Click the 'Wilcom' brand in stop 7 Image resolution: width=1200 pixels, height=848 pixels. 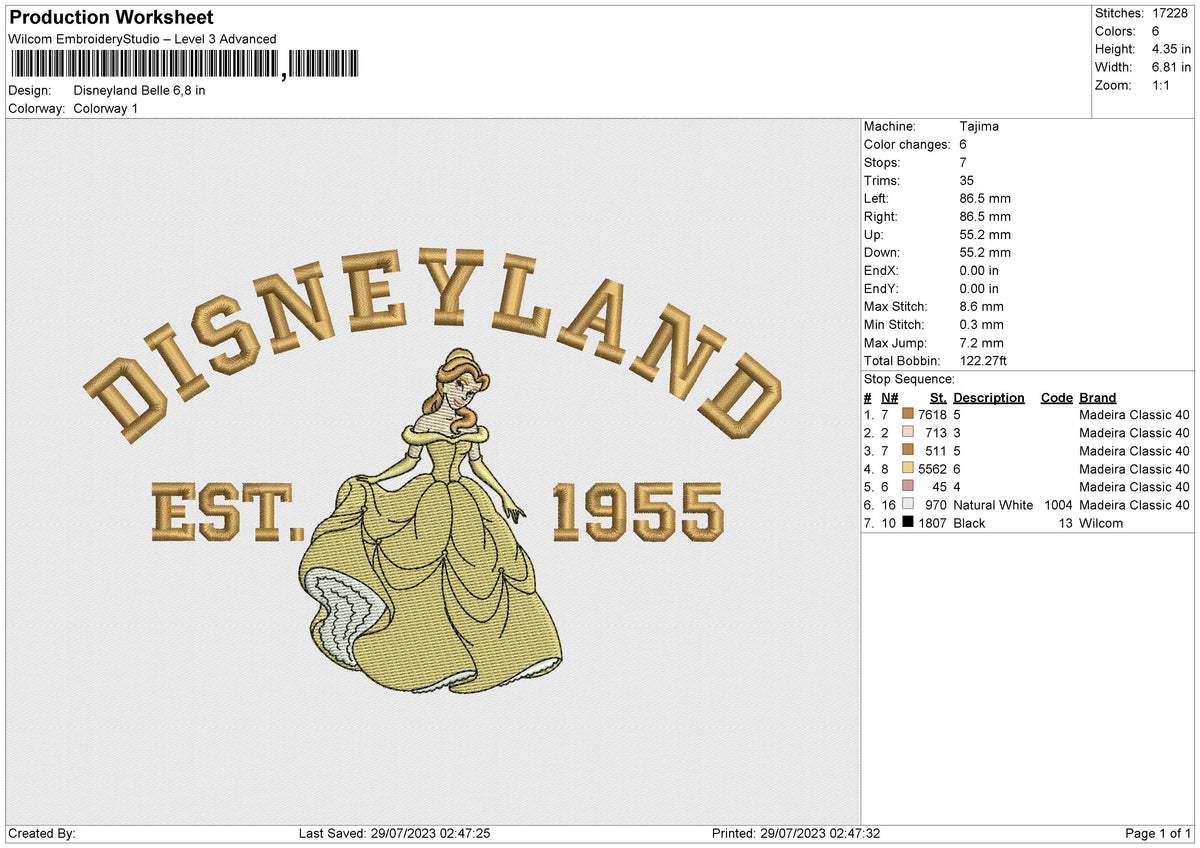point(1101,522)
